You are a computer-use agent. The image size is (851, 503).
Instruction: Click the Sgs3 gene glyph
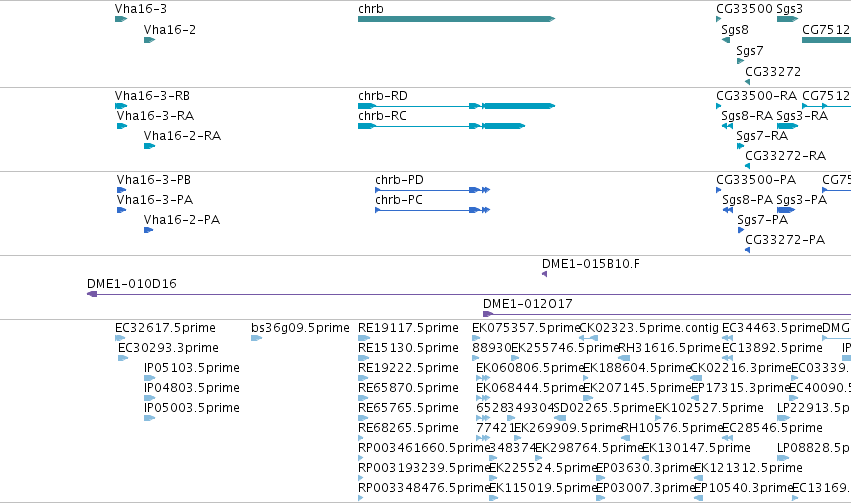pyautogui.click(x=788, y=19)
